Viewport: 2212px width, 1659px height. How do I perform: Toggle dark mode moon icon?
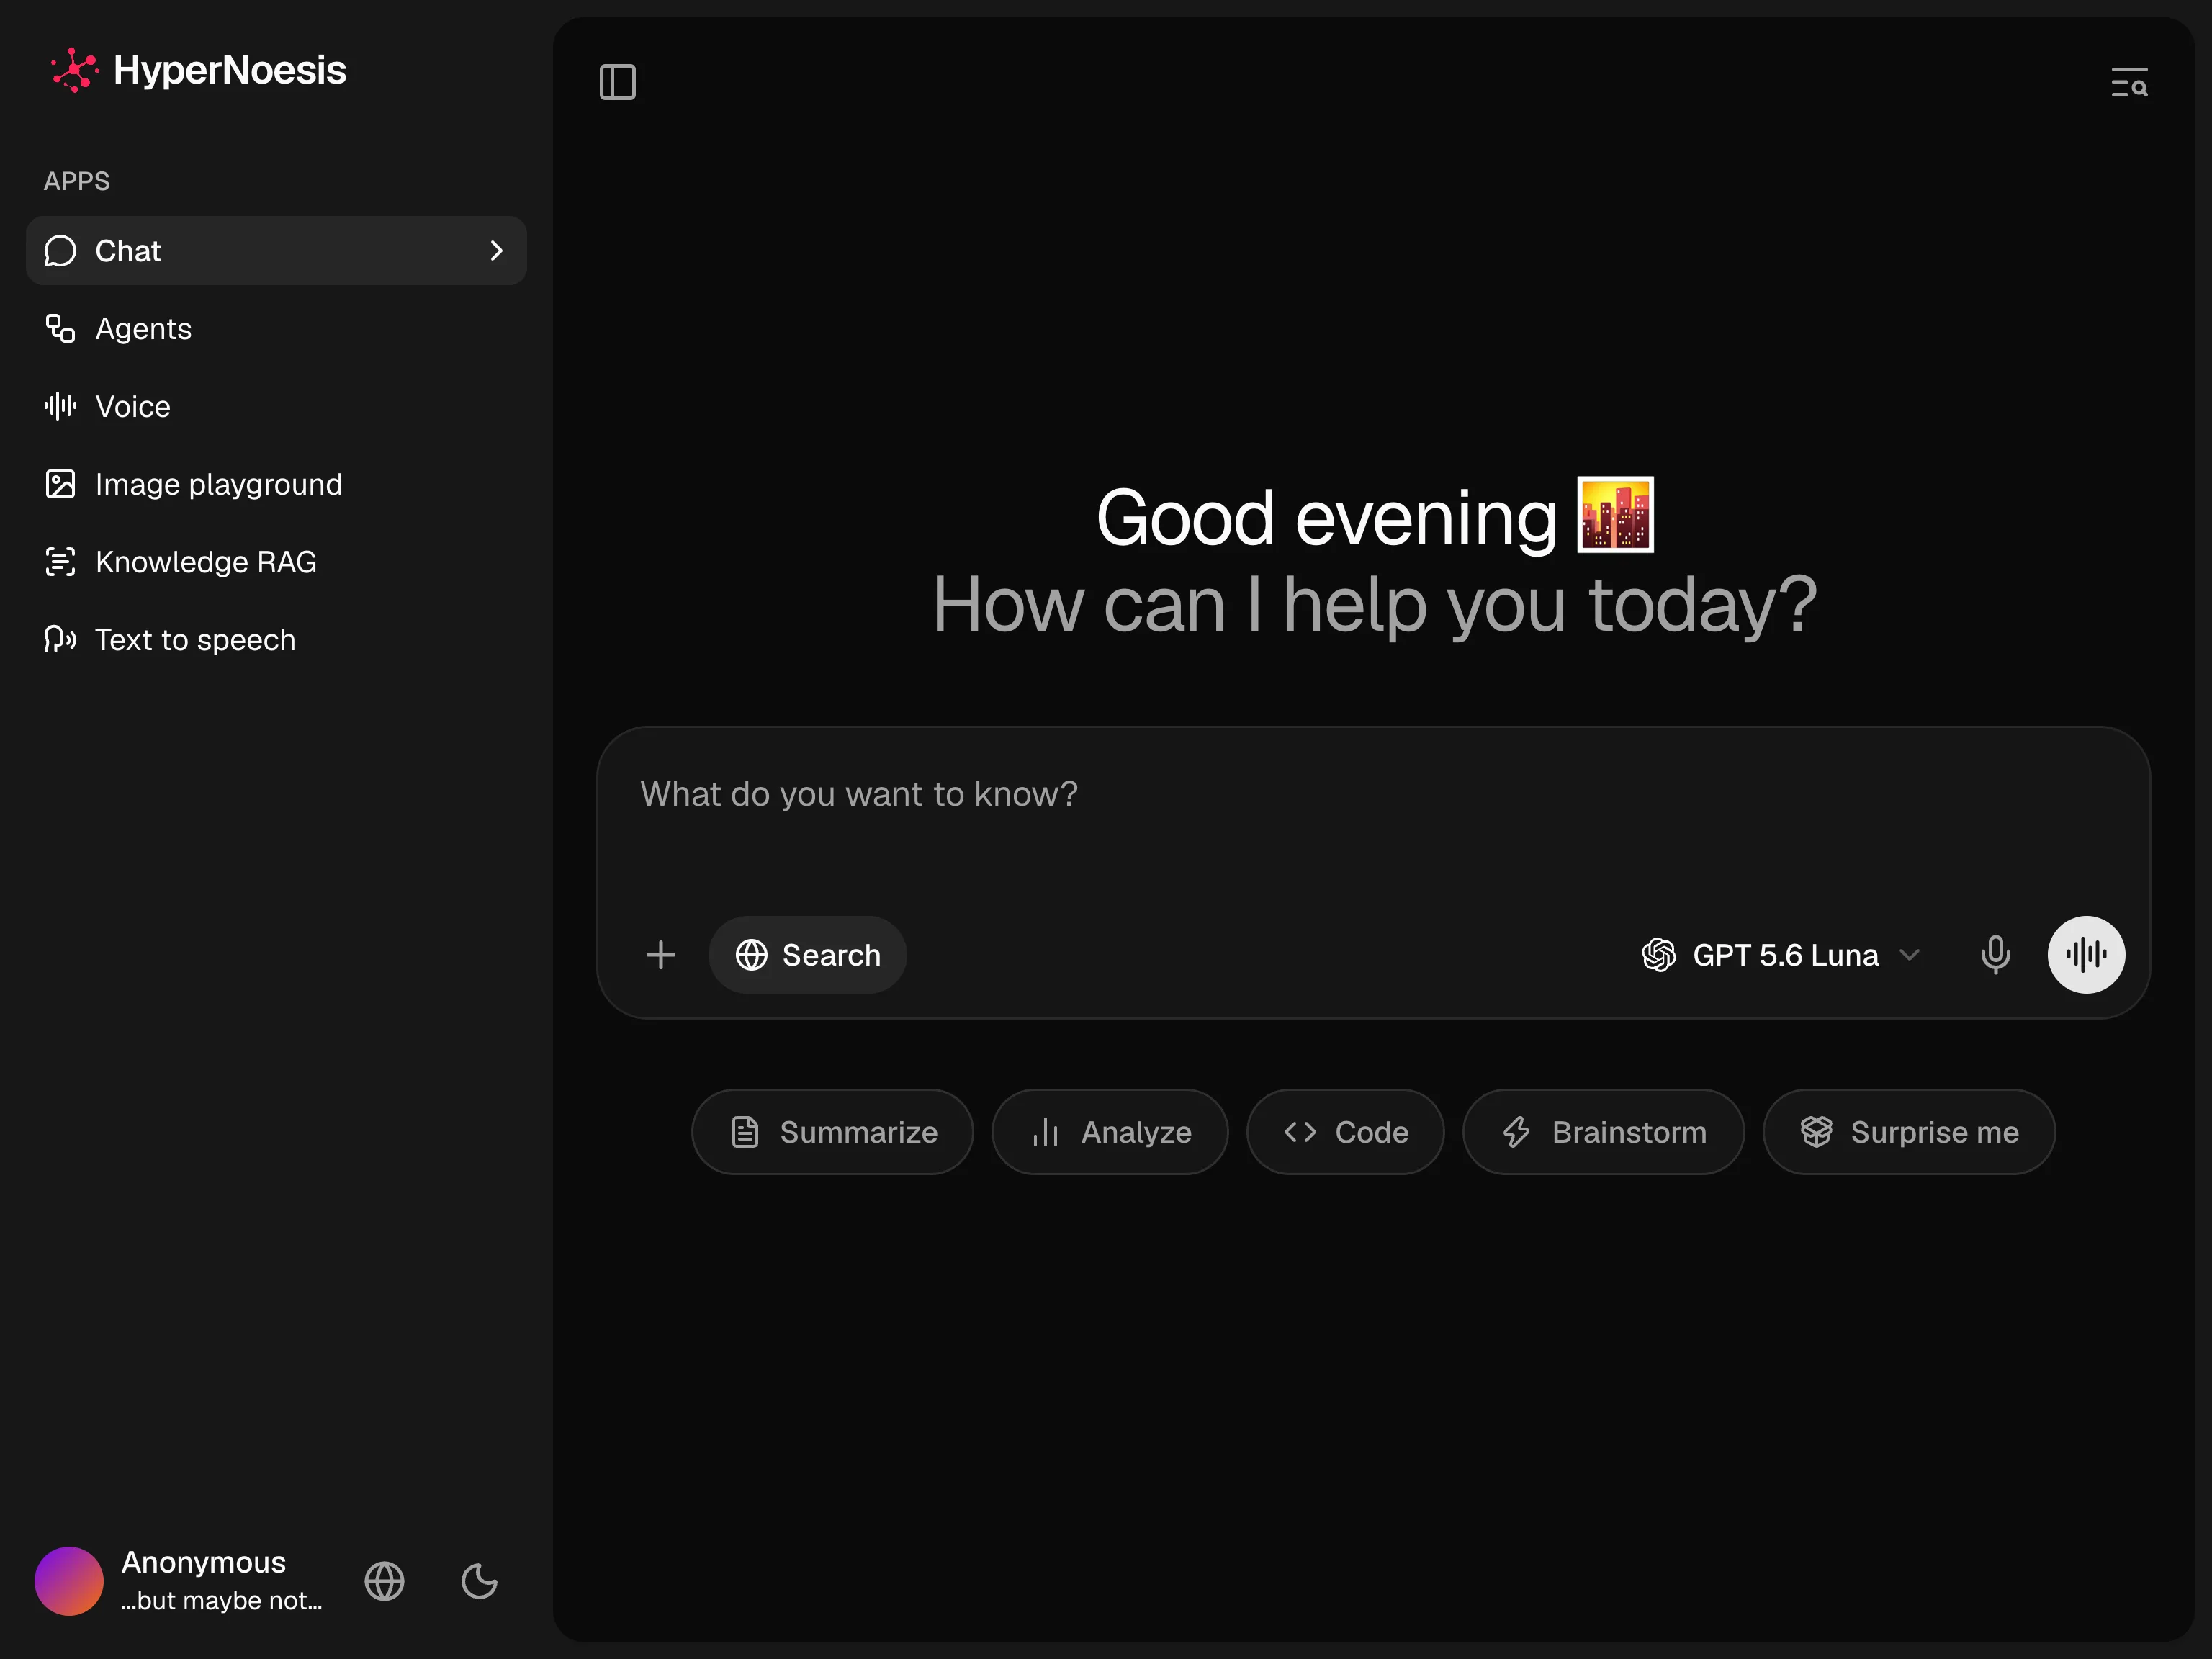point(479,1581)
